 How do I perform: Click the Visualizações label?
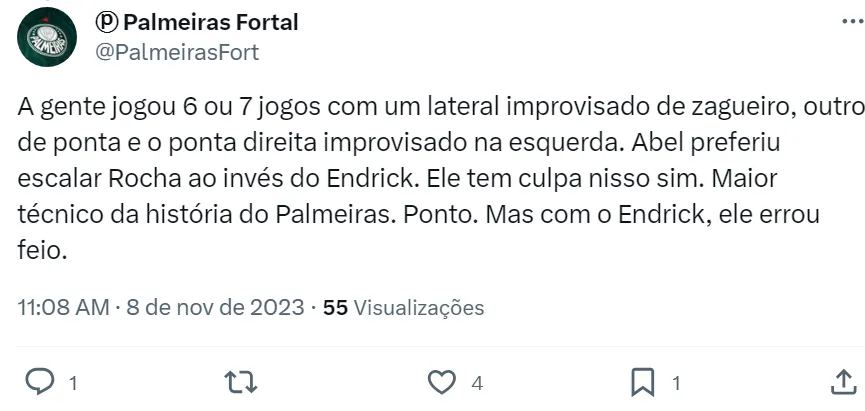point(419,308)
